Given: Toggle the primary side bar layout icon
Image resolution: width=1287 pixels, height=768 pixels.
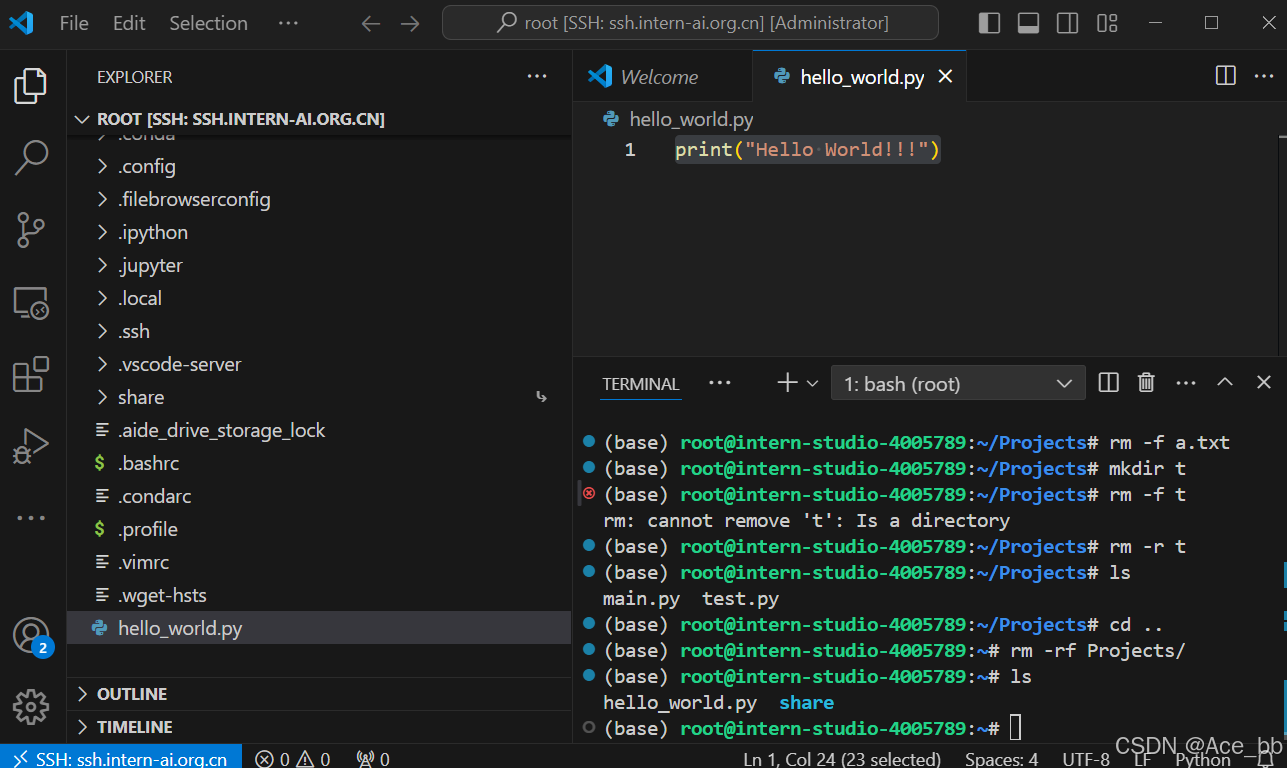Looking at the screenshot, I should pyautogui.click(x=989, y=23).
